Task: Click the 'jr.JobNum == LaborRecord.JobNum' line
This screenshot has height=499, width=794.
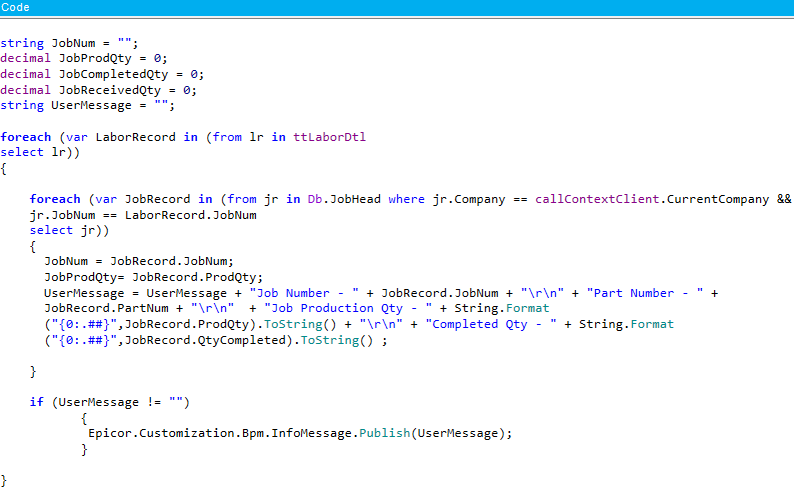Action: click(x=143, y=215)
